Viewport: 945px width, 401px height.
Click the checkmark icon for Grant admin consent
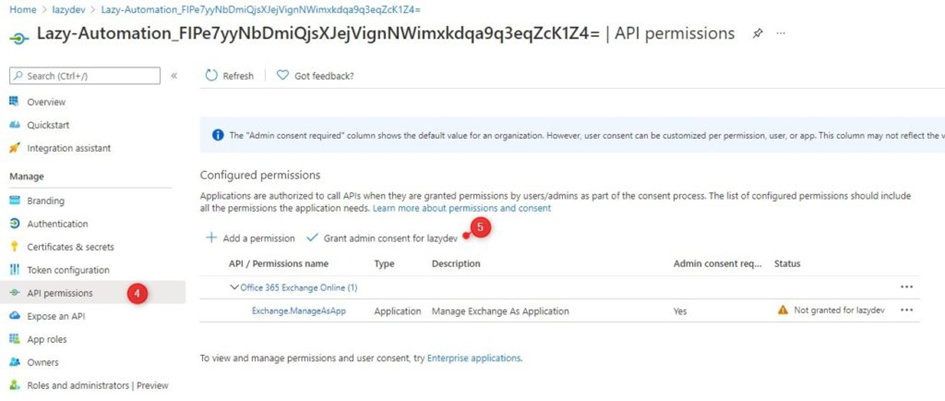312,238
